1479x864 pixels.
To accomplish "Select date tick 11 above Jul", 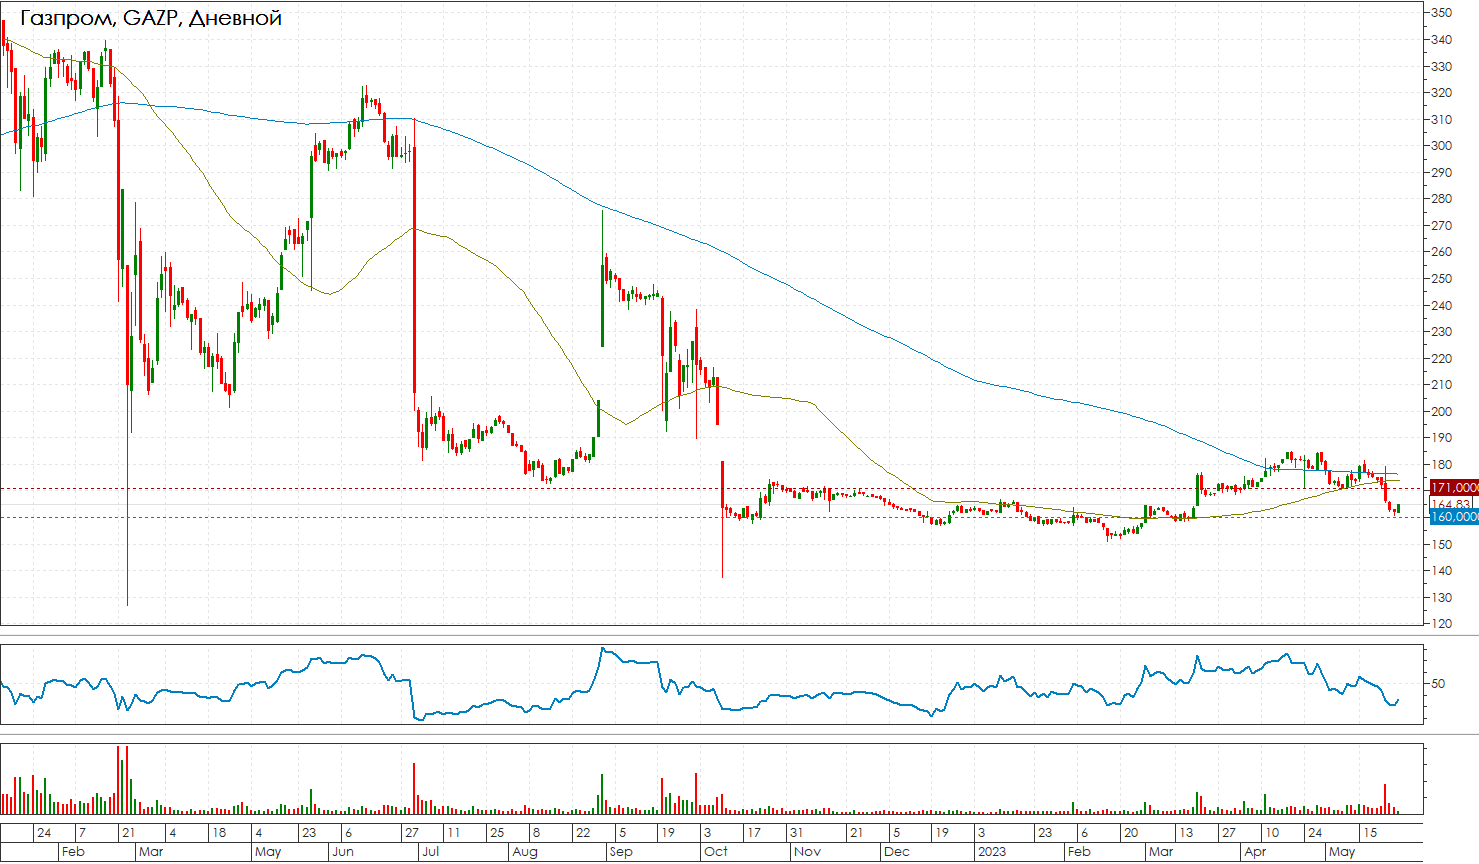I will click(x=453, y=833).
